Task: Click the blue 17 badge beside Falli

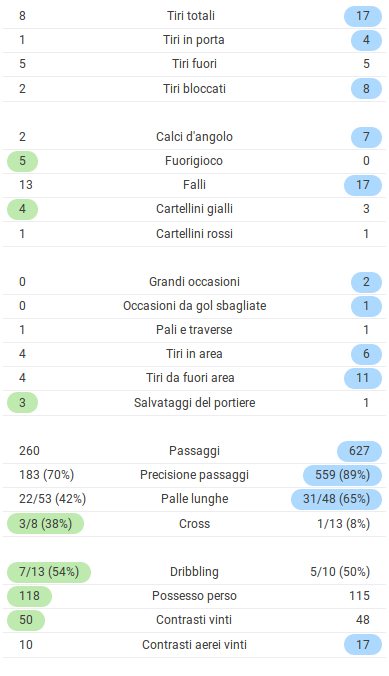Action: (x=363, y=185)
